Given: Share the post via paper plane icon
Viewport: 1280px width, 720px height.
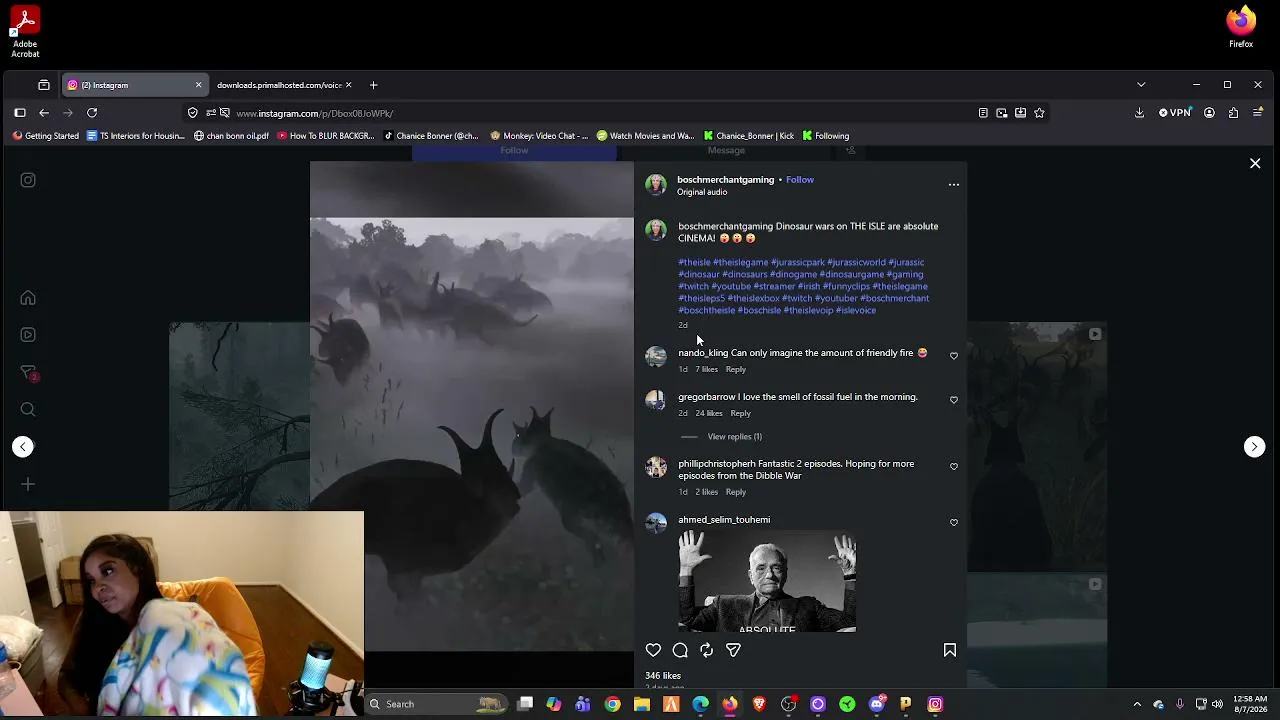Looking at the screenshot, I should pyautogui.click(x=733, y=650).
